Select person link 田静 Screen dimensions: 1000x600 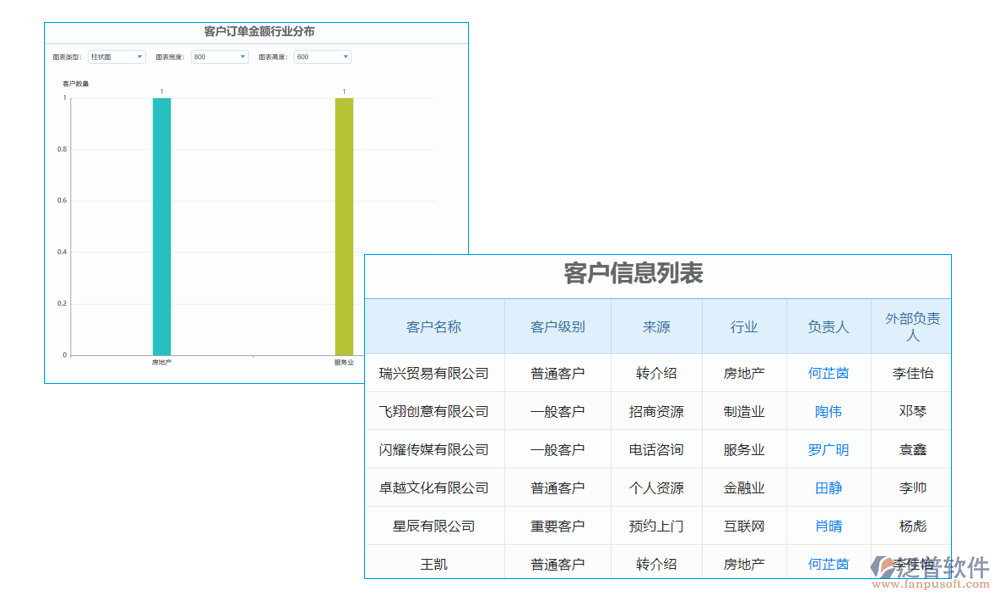(828, 487)
